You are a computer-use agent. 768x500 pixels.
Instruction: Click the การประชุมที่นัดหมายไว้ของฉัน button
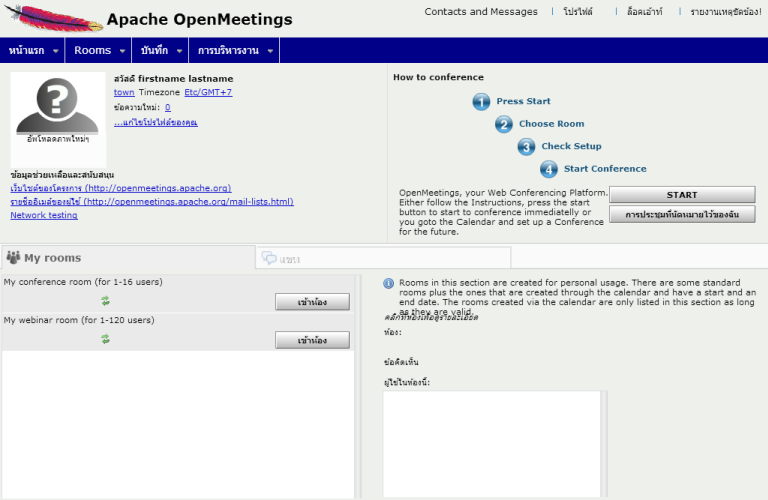click(x=682, y=214)
